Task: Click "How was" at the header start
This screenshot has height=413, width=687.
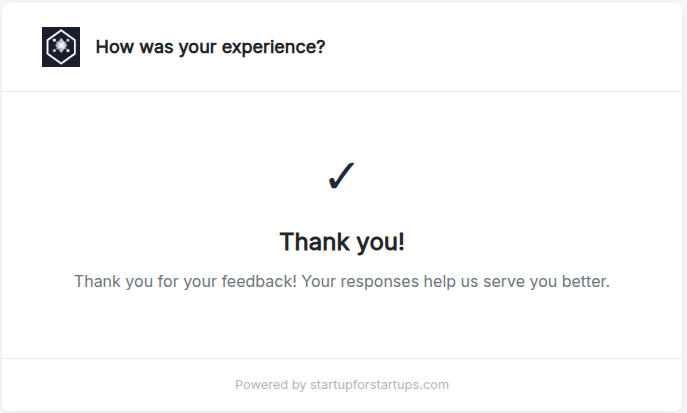Action: click(x=127, y=47)
